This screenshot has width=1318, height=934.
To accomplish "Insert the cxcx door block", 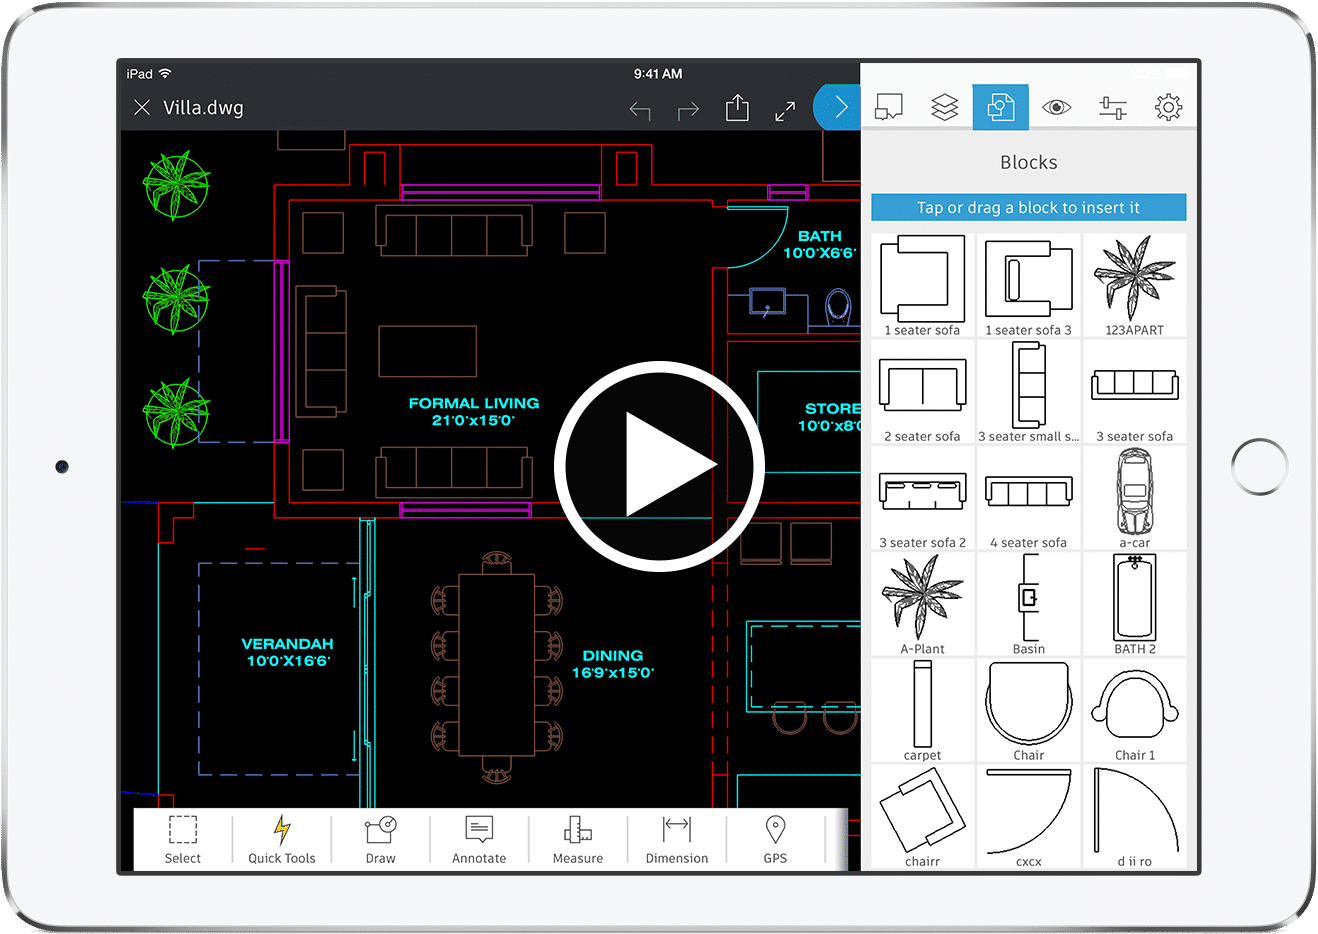I will 1028,816.
